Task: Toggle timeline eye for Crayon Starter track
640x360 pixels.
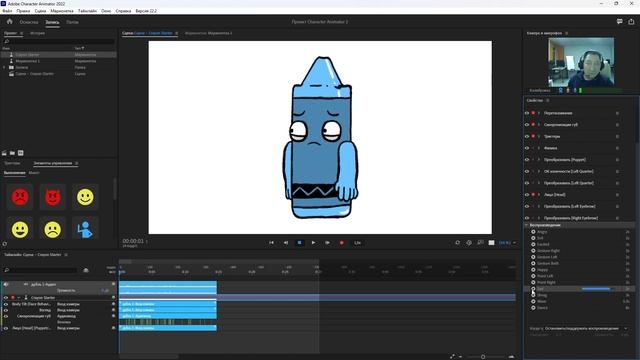Action: (x=6, y=298)
